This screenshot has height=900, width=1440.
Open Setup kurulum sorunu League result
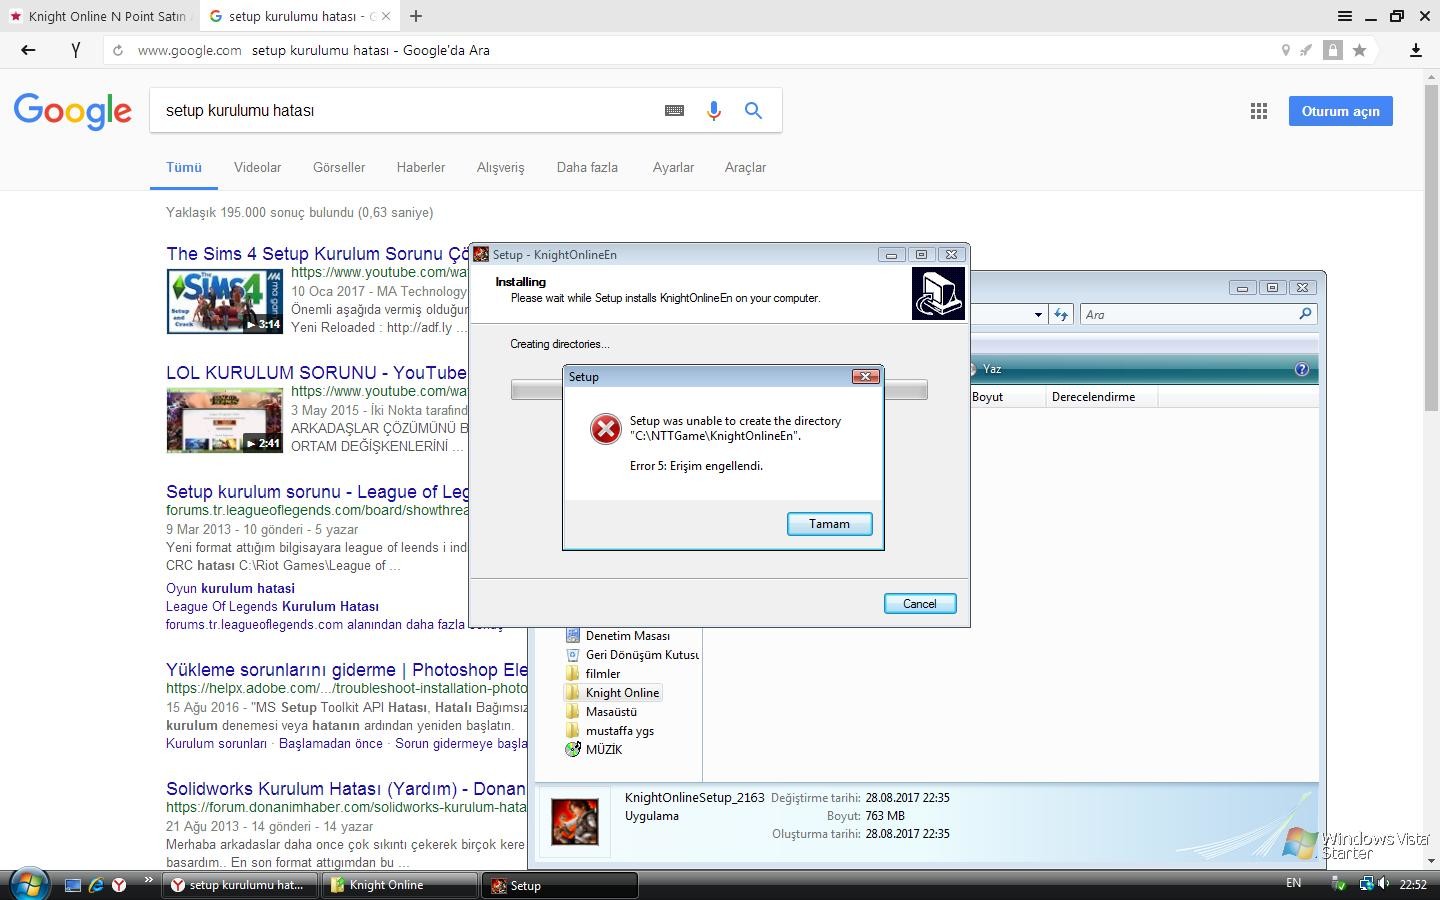tap(318, 492)
